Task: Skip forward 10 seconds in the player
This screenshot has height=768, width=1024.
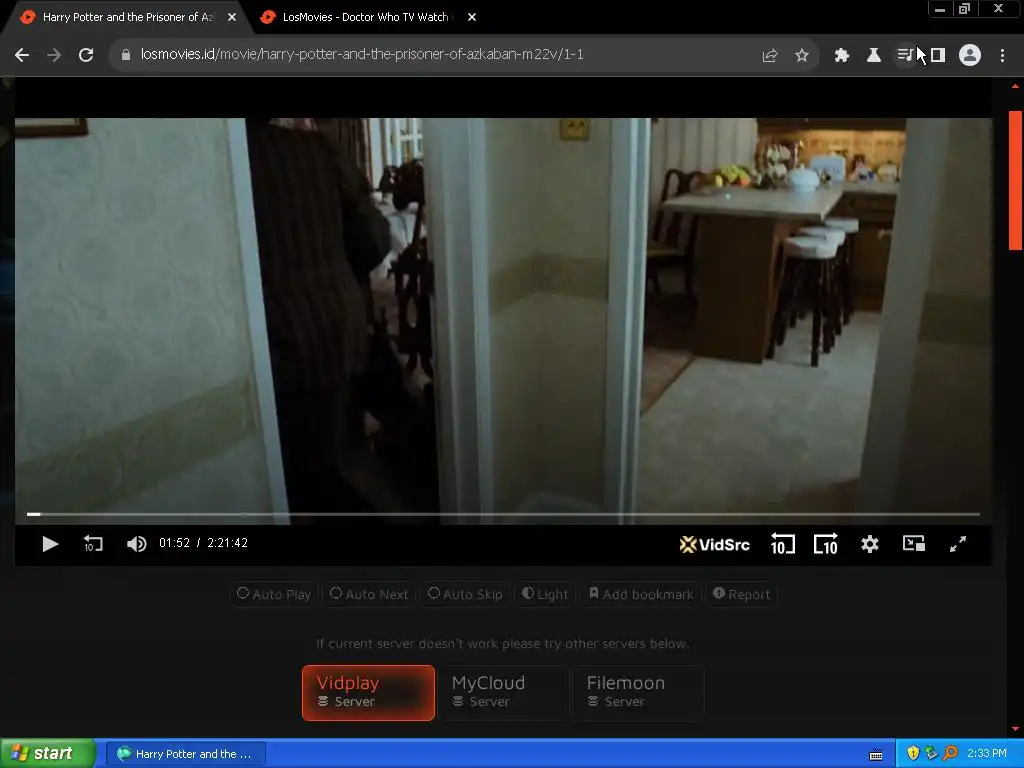Action: point(825,543)
